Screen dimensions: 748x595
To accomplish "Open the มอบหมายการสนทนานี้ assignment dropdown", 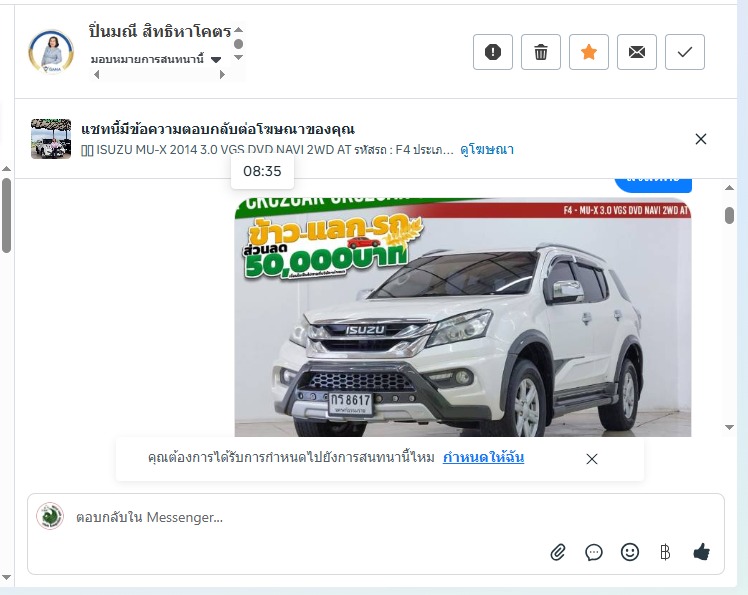I will 156,60.
